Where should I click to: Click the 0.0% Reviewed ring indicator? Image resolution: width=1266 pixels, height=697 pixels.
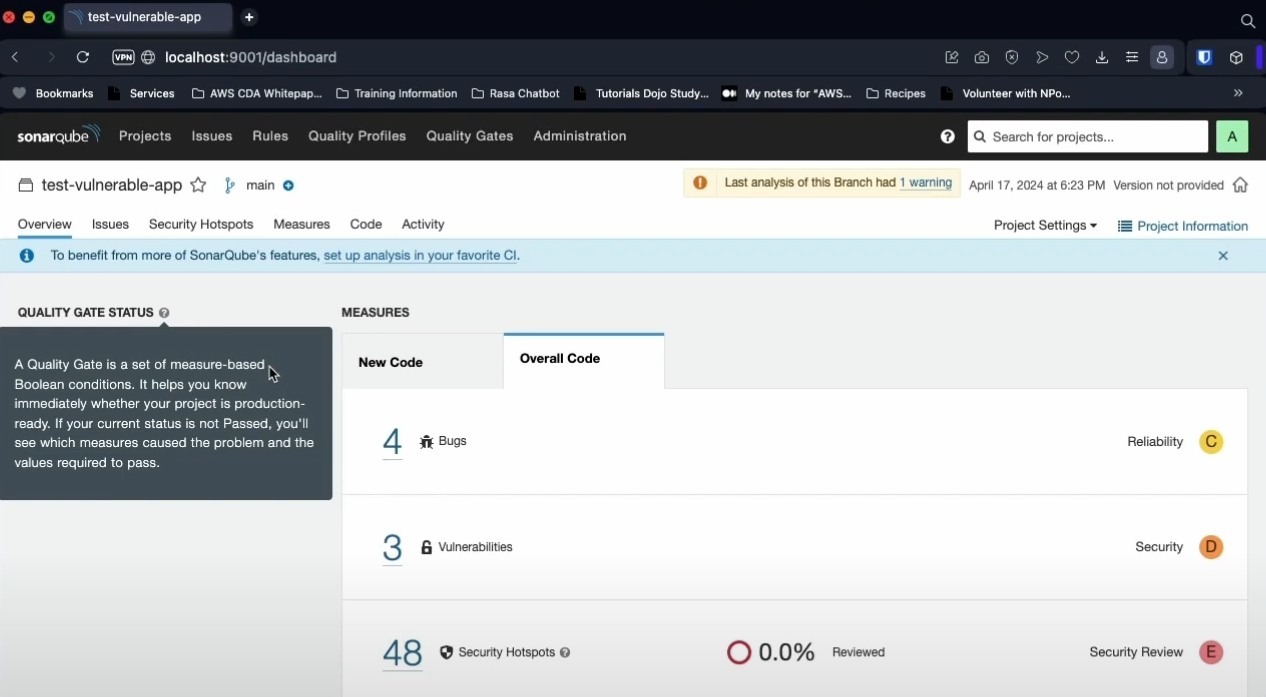tap(738, 652)
